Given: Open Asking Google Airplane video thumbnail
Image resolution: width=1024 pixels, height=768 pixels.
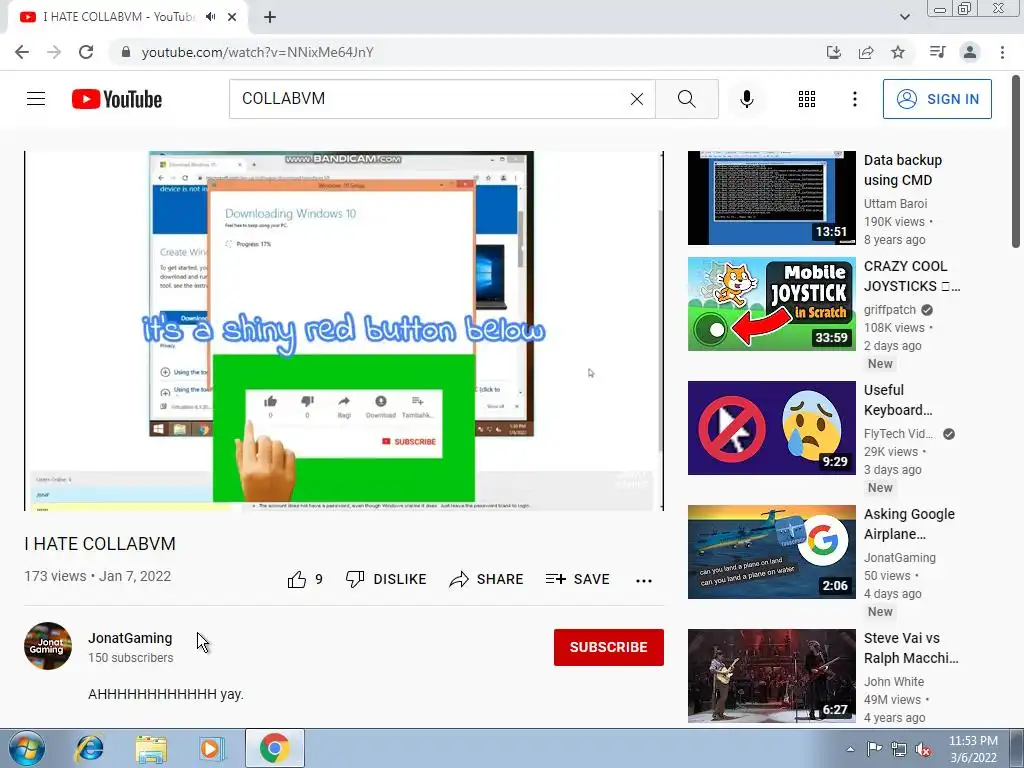Looking at the screenshot, I should 771,552.
